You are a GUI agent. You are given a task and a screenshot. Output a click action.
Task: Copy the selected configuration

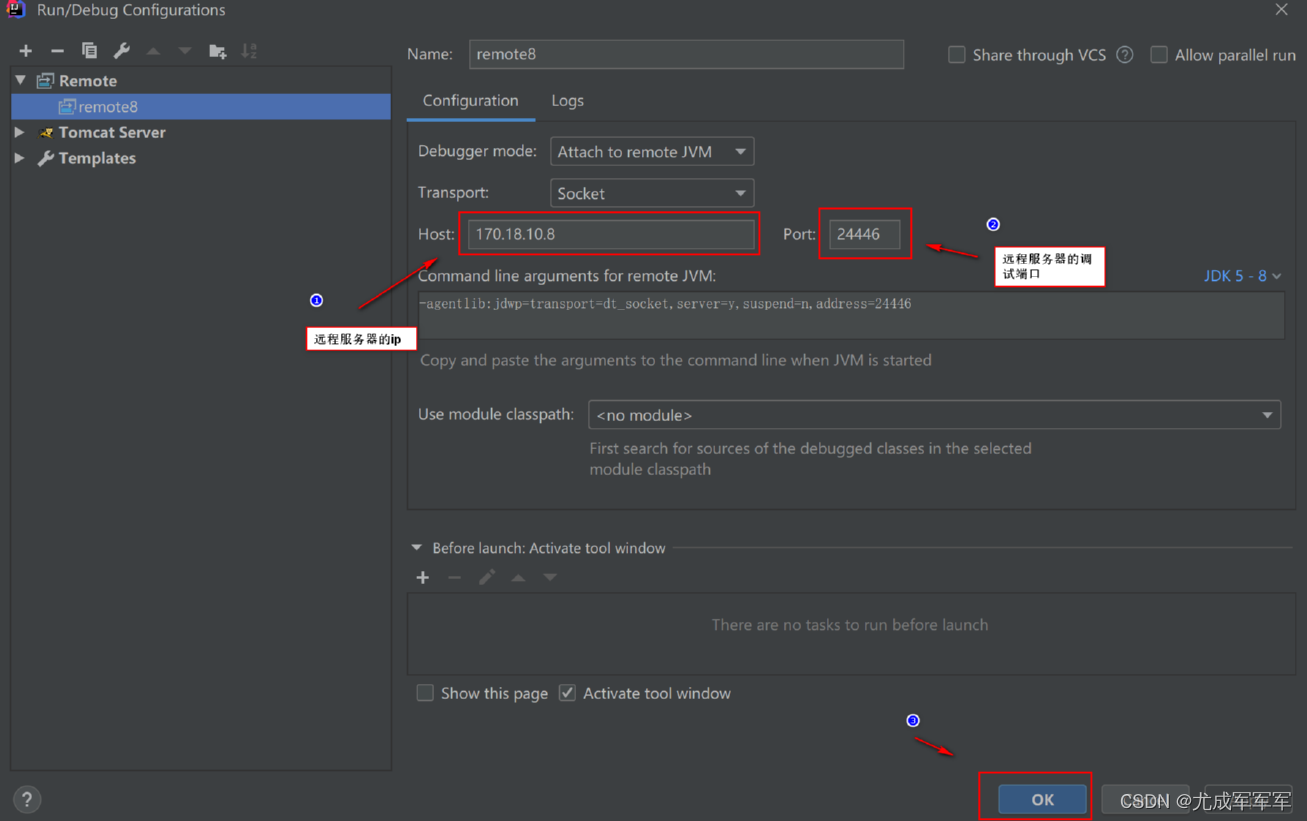tap(89, 51)
